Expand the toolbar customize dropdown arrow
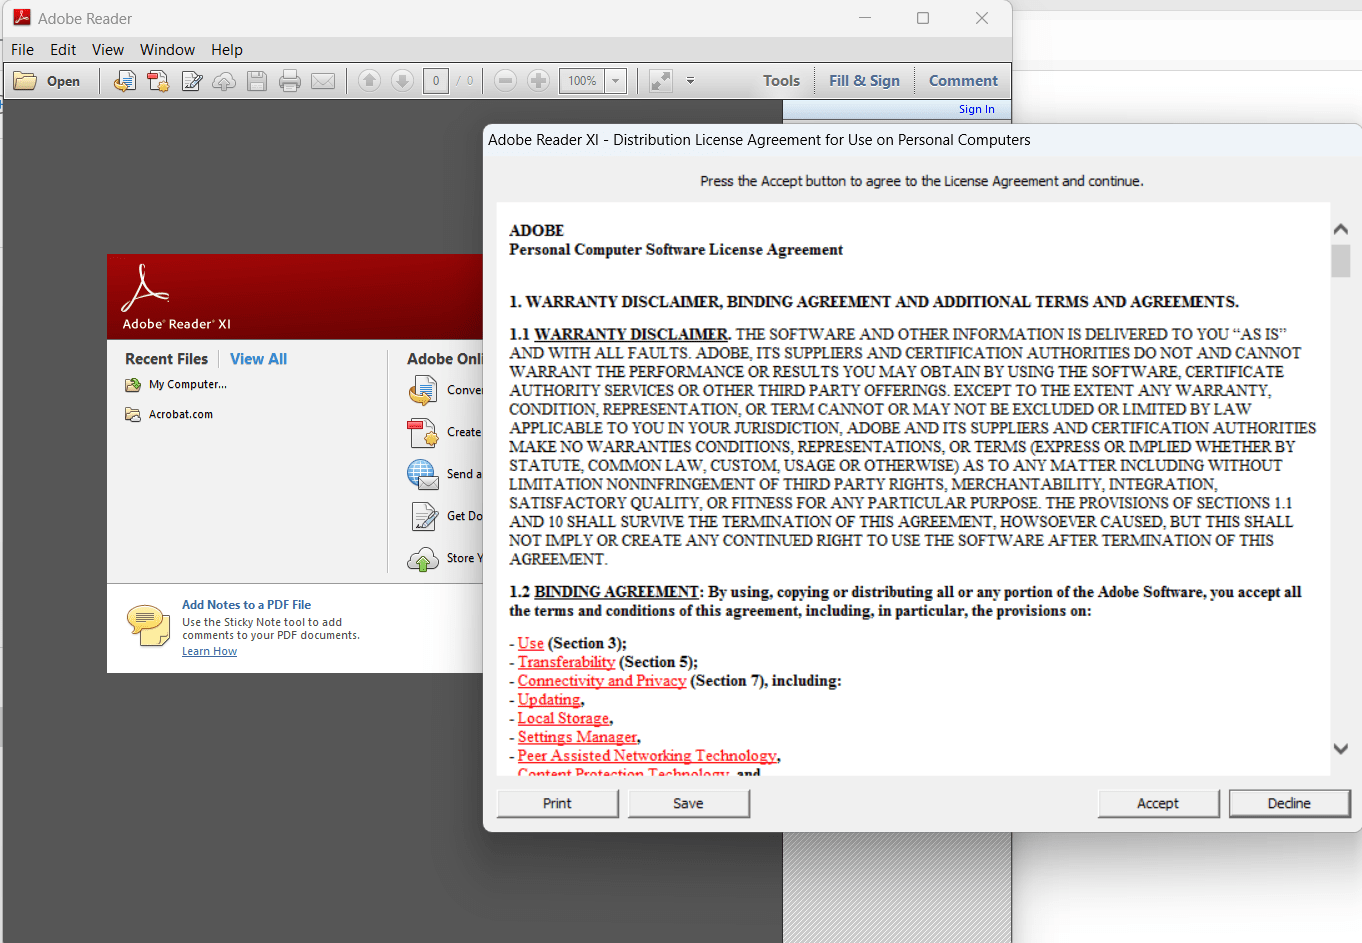 tap(690, 81)
